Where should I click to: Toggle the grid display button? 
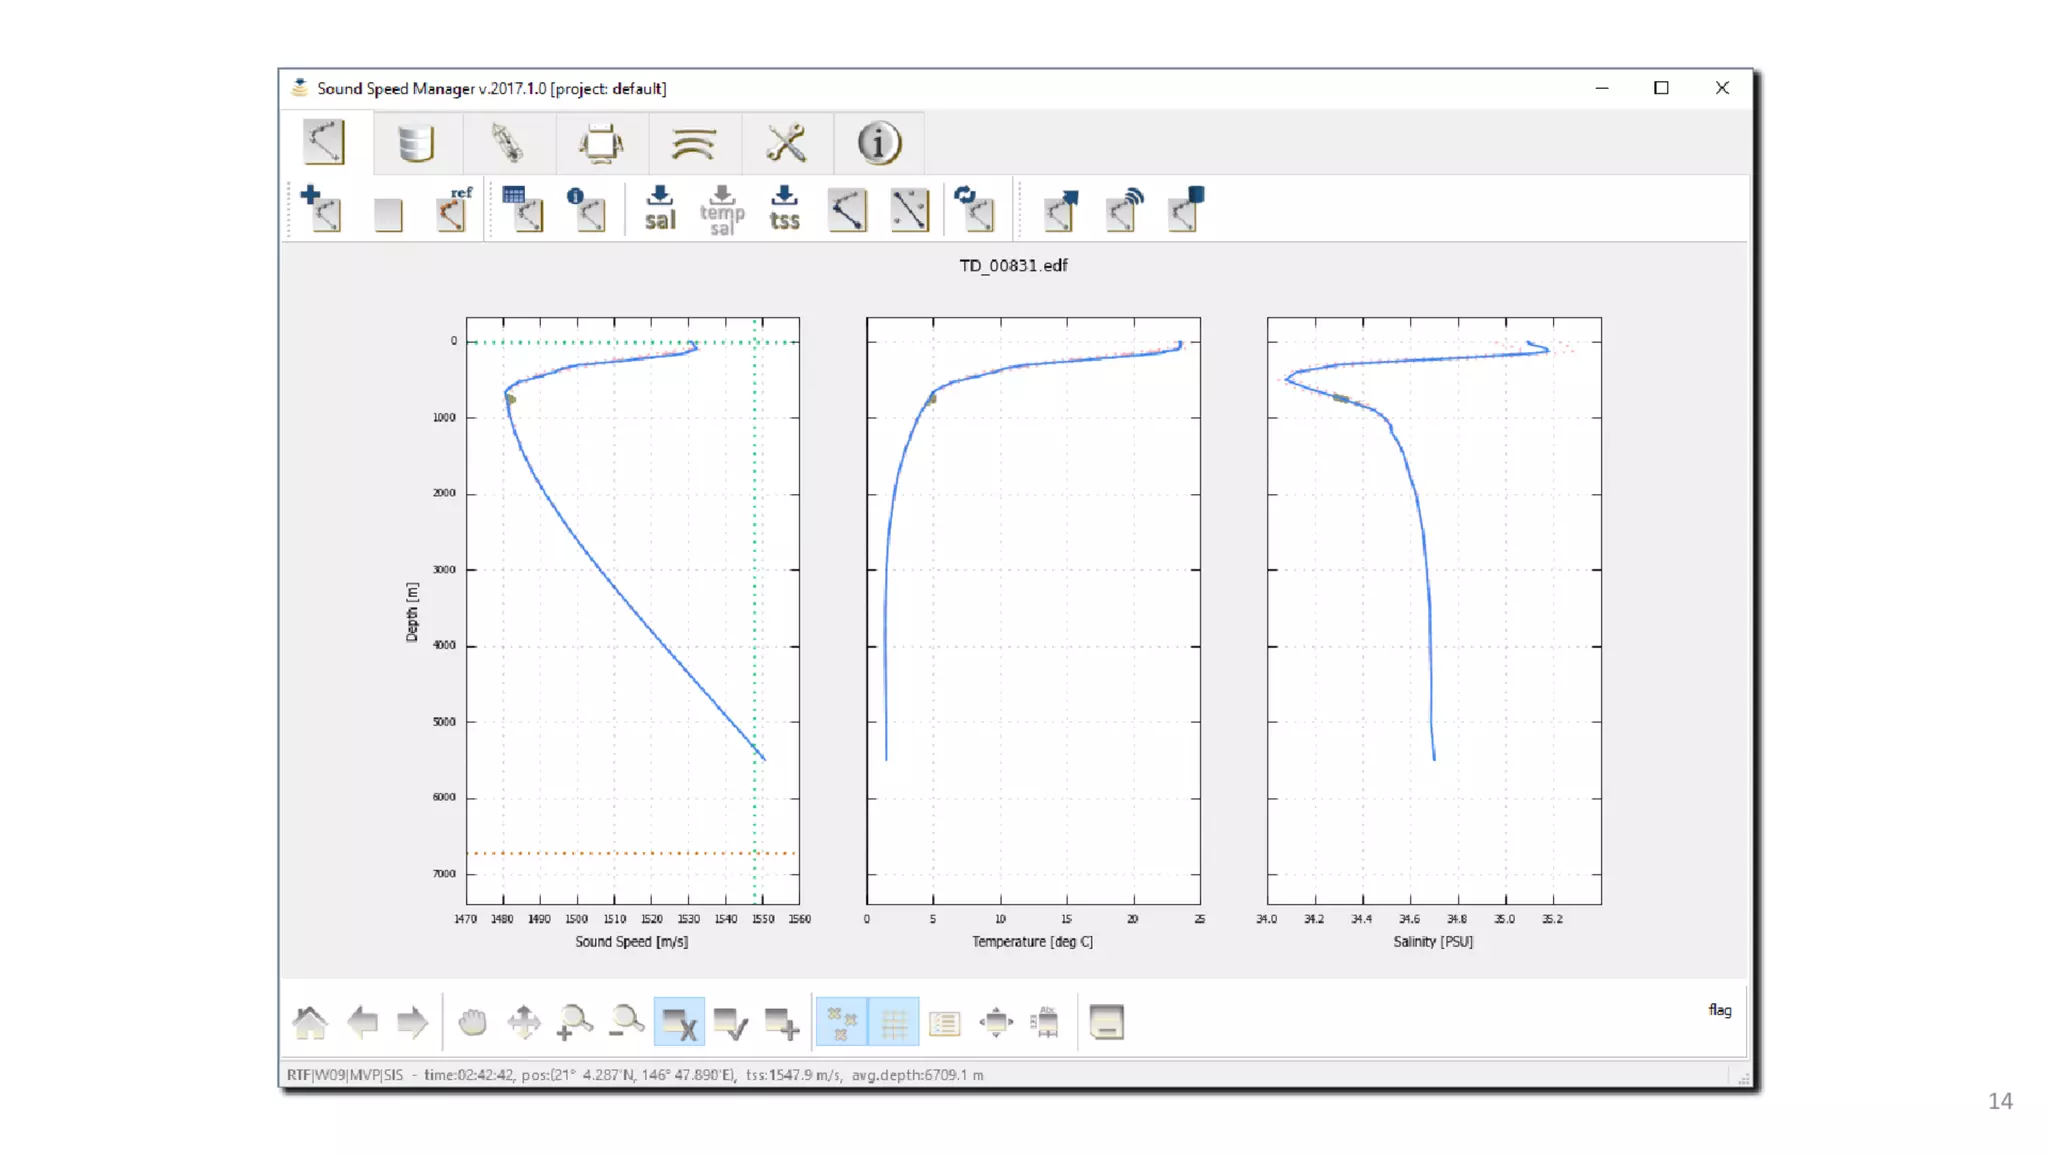(x=894, y=1022)
